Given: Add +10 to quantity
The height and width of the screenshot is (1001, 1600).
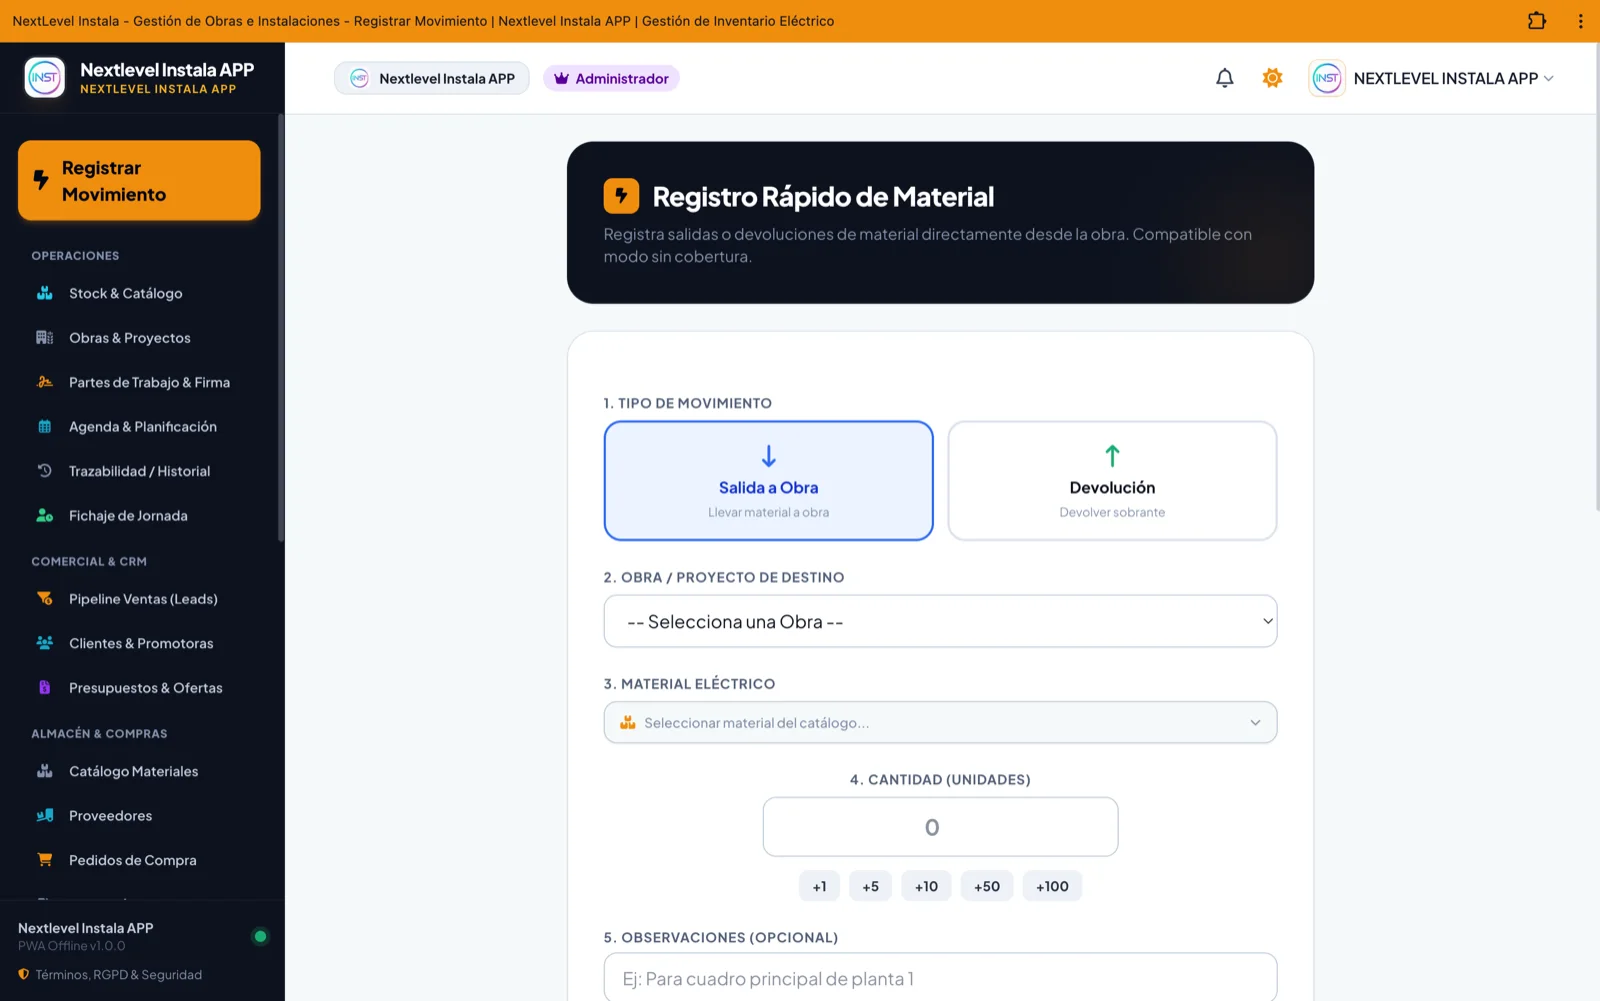Looking at the screenshot, I should click(x=926, y=886).
